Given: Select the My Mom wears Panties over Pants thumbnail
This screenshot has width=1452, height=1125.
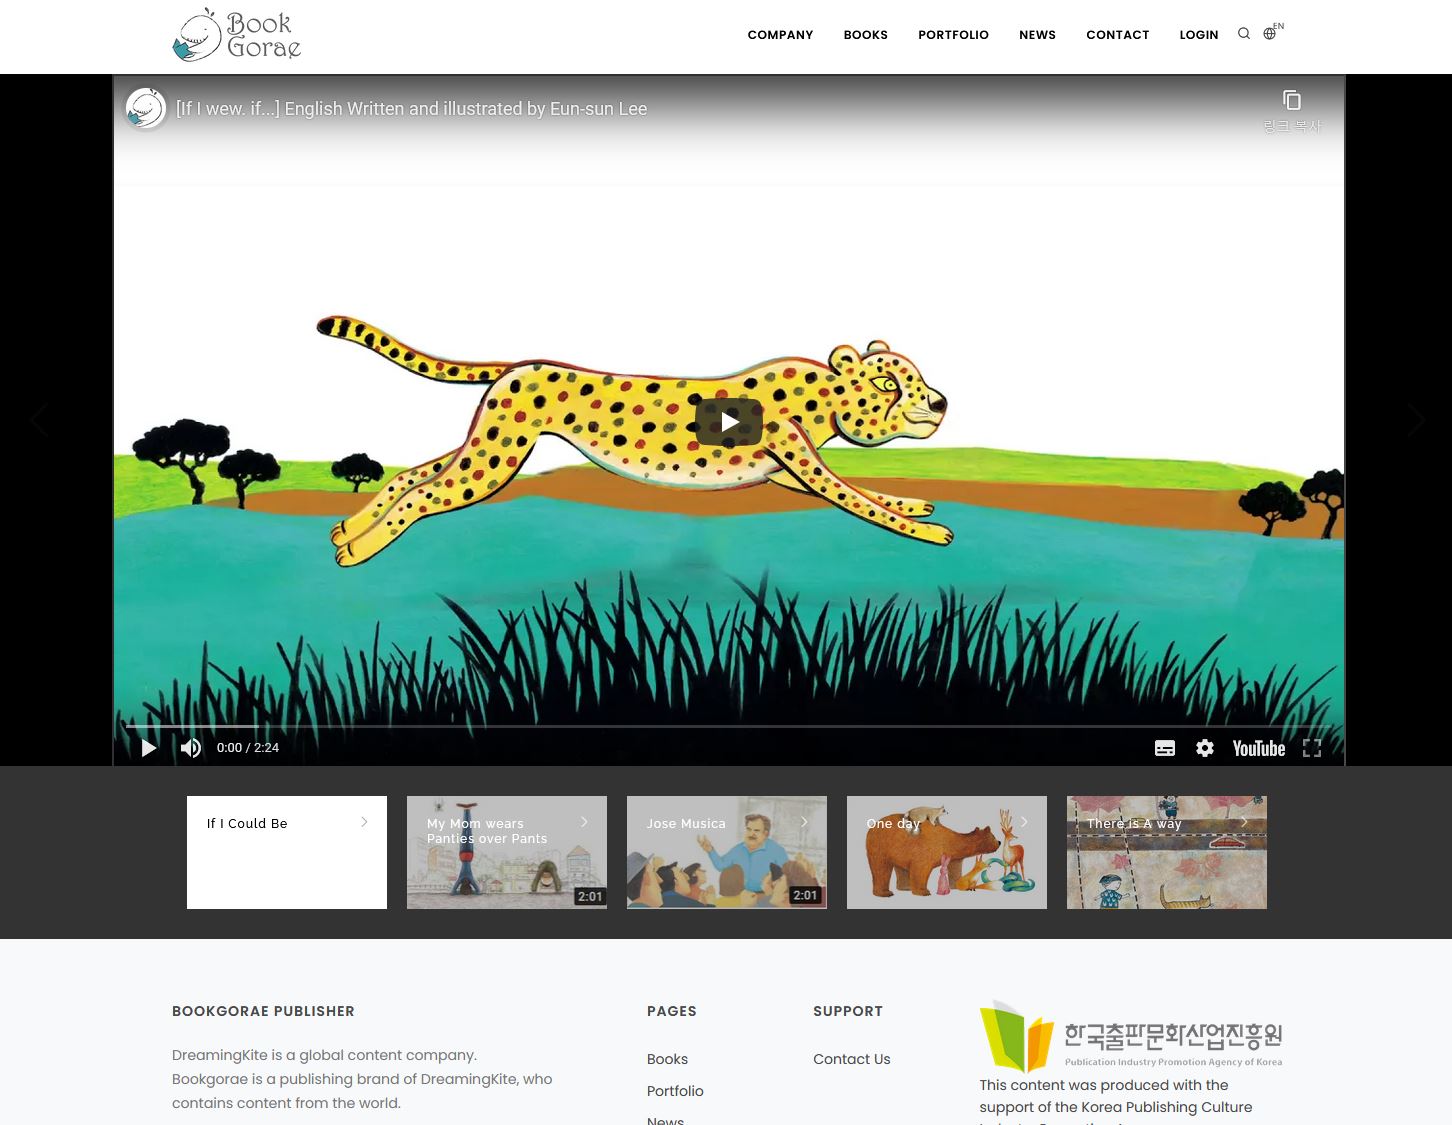Looking at the screenshot, I should click(x=507, y=852).
